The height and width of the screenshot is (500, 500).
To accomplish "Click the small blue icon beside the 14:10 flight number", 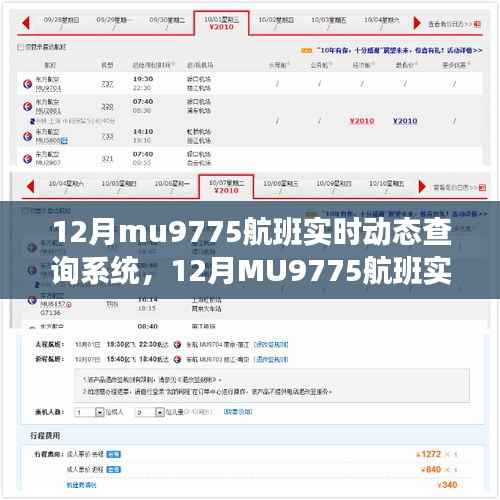I will pyautogui.click(x=64, y=141).
